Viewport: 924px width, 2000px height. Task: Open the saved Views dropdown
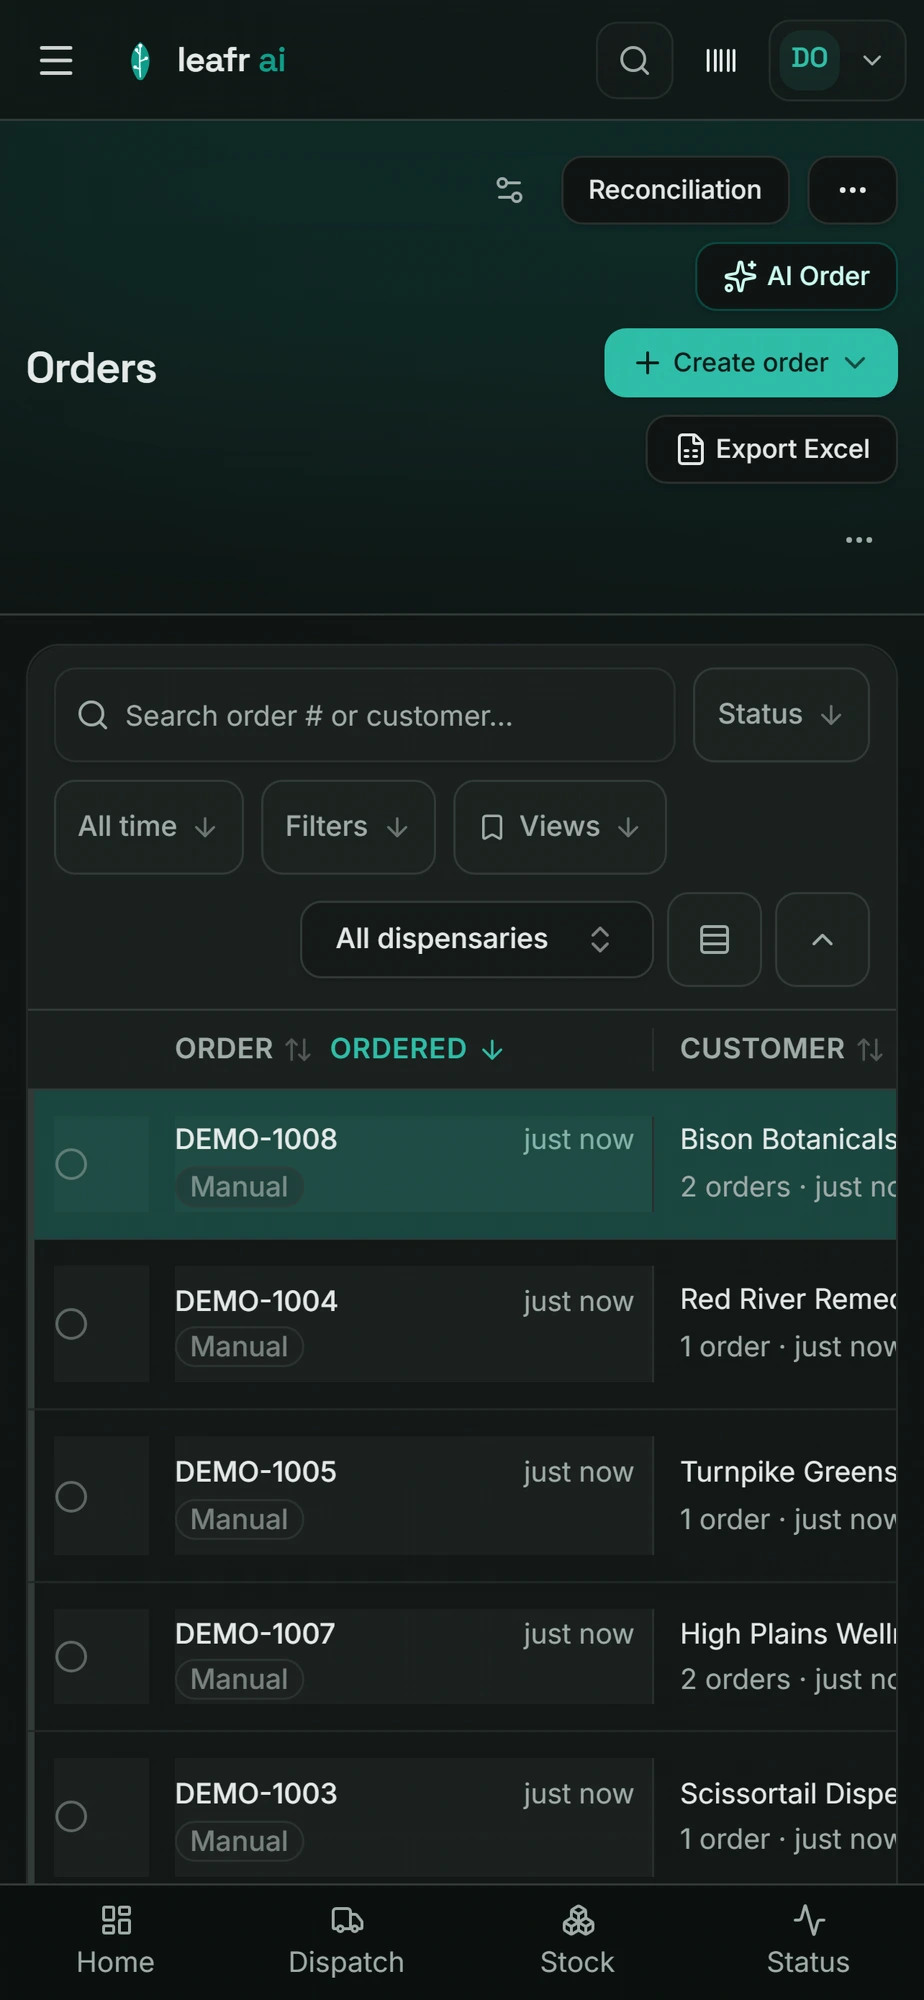pos(560,827)
